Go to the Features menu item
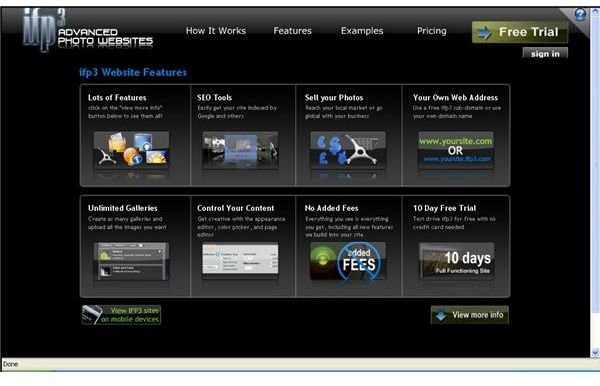600x386 pixels. click(x=292, y=31)
